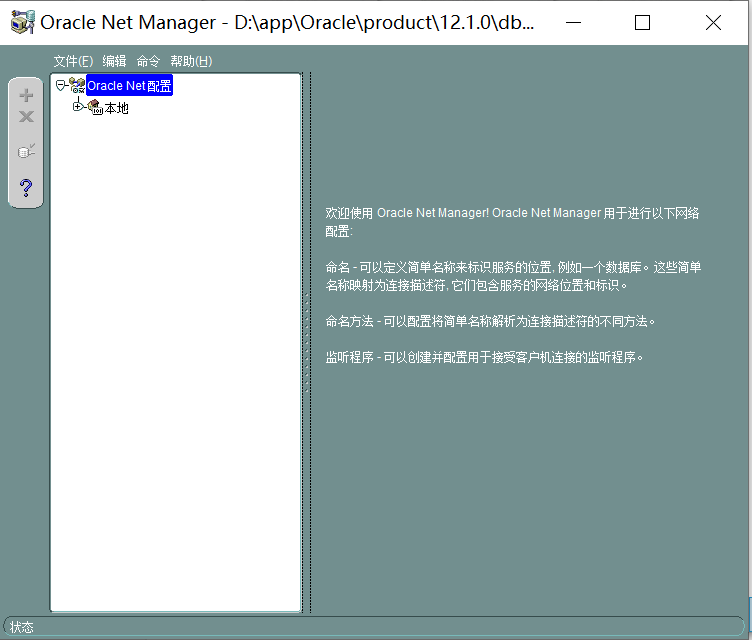The height and width of the screenshot is (640, 752).
Task: Collapse the Oracle Net配置 tree root
Action: point(60,85)
